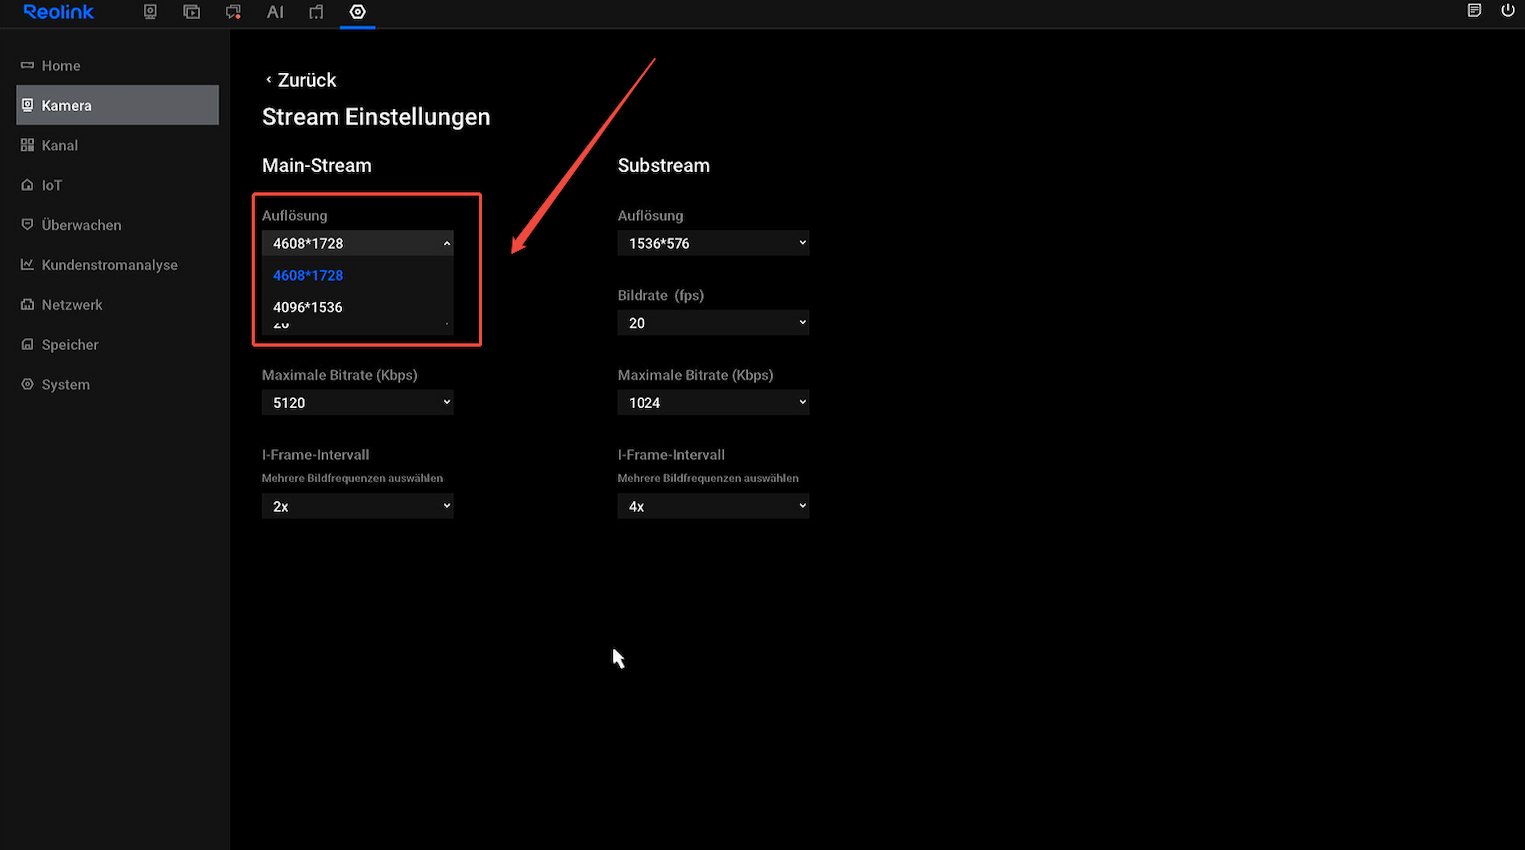This screenshot has height=850, width=1525.
Task: Open Speicher in the sidebar
Action: pyautogui.click(x=117, y=345)
